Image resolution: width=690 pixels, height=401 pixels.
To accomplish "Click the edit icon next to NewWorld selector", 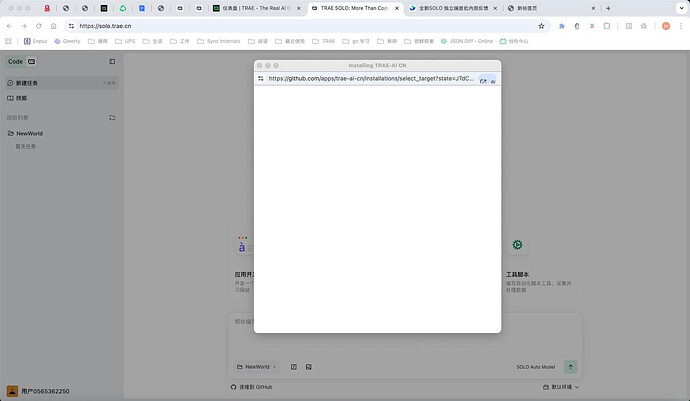I will (x=293, y=367).
